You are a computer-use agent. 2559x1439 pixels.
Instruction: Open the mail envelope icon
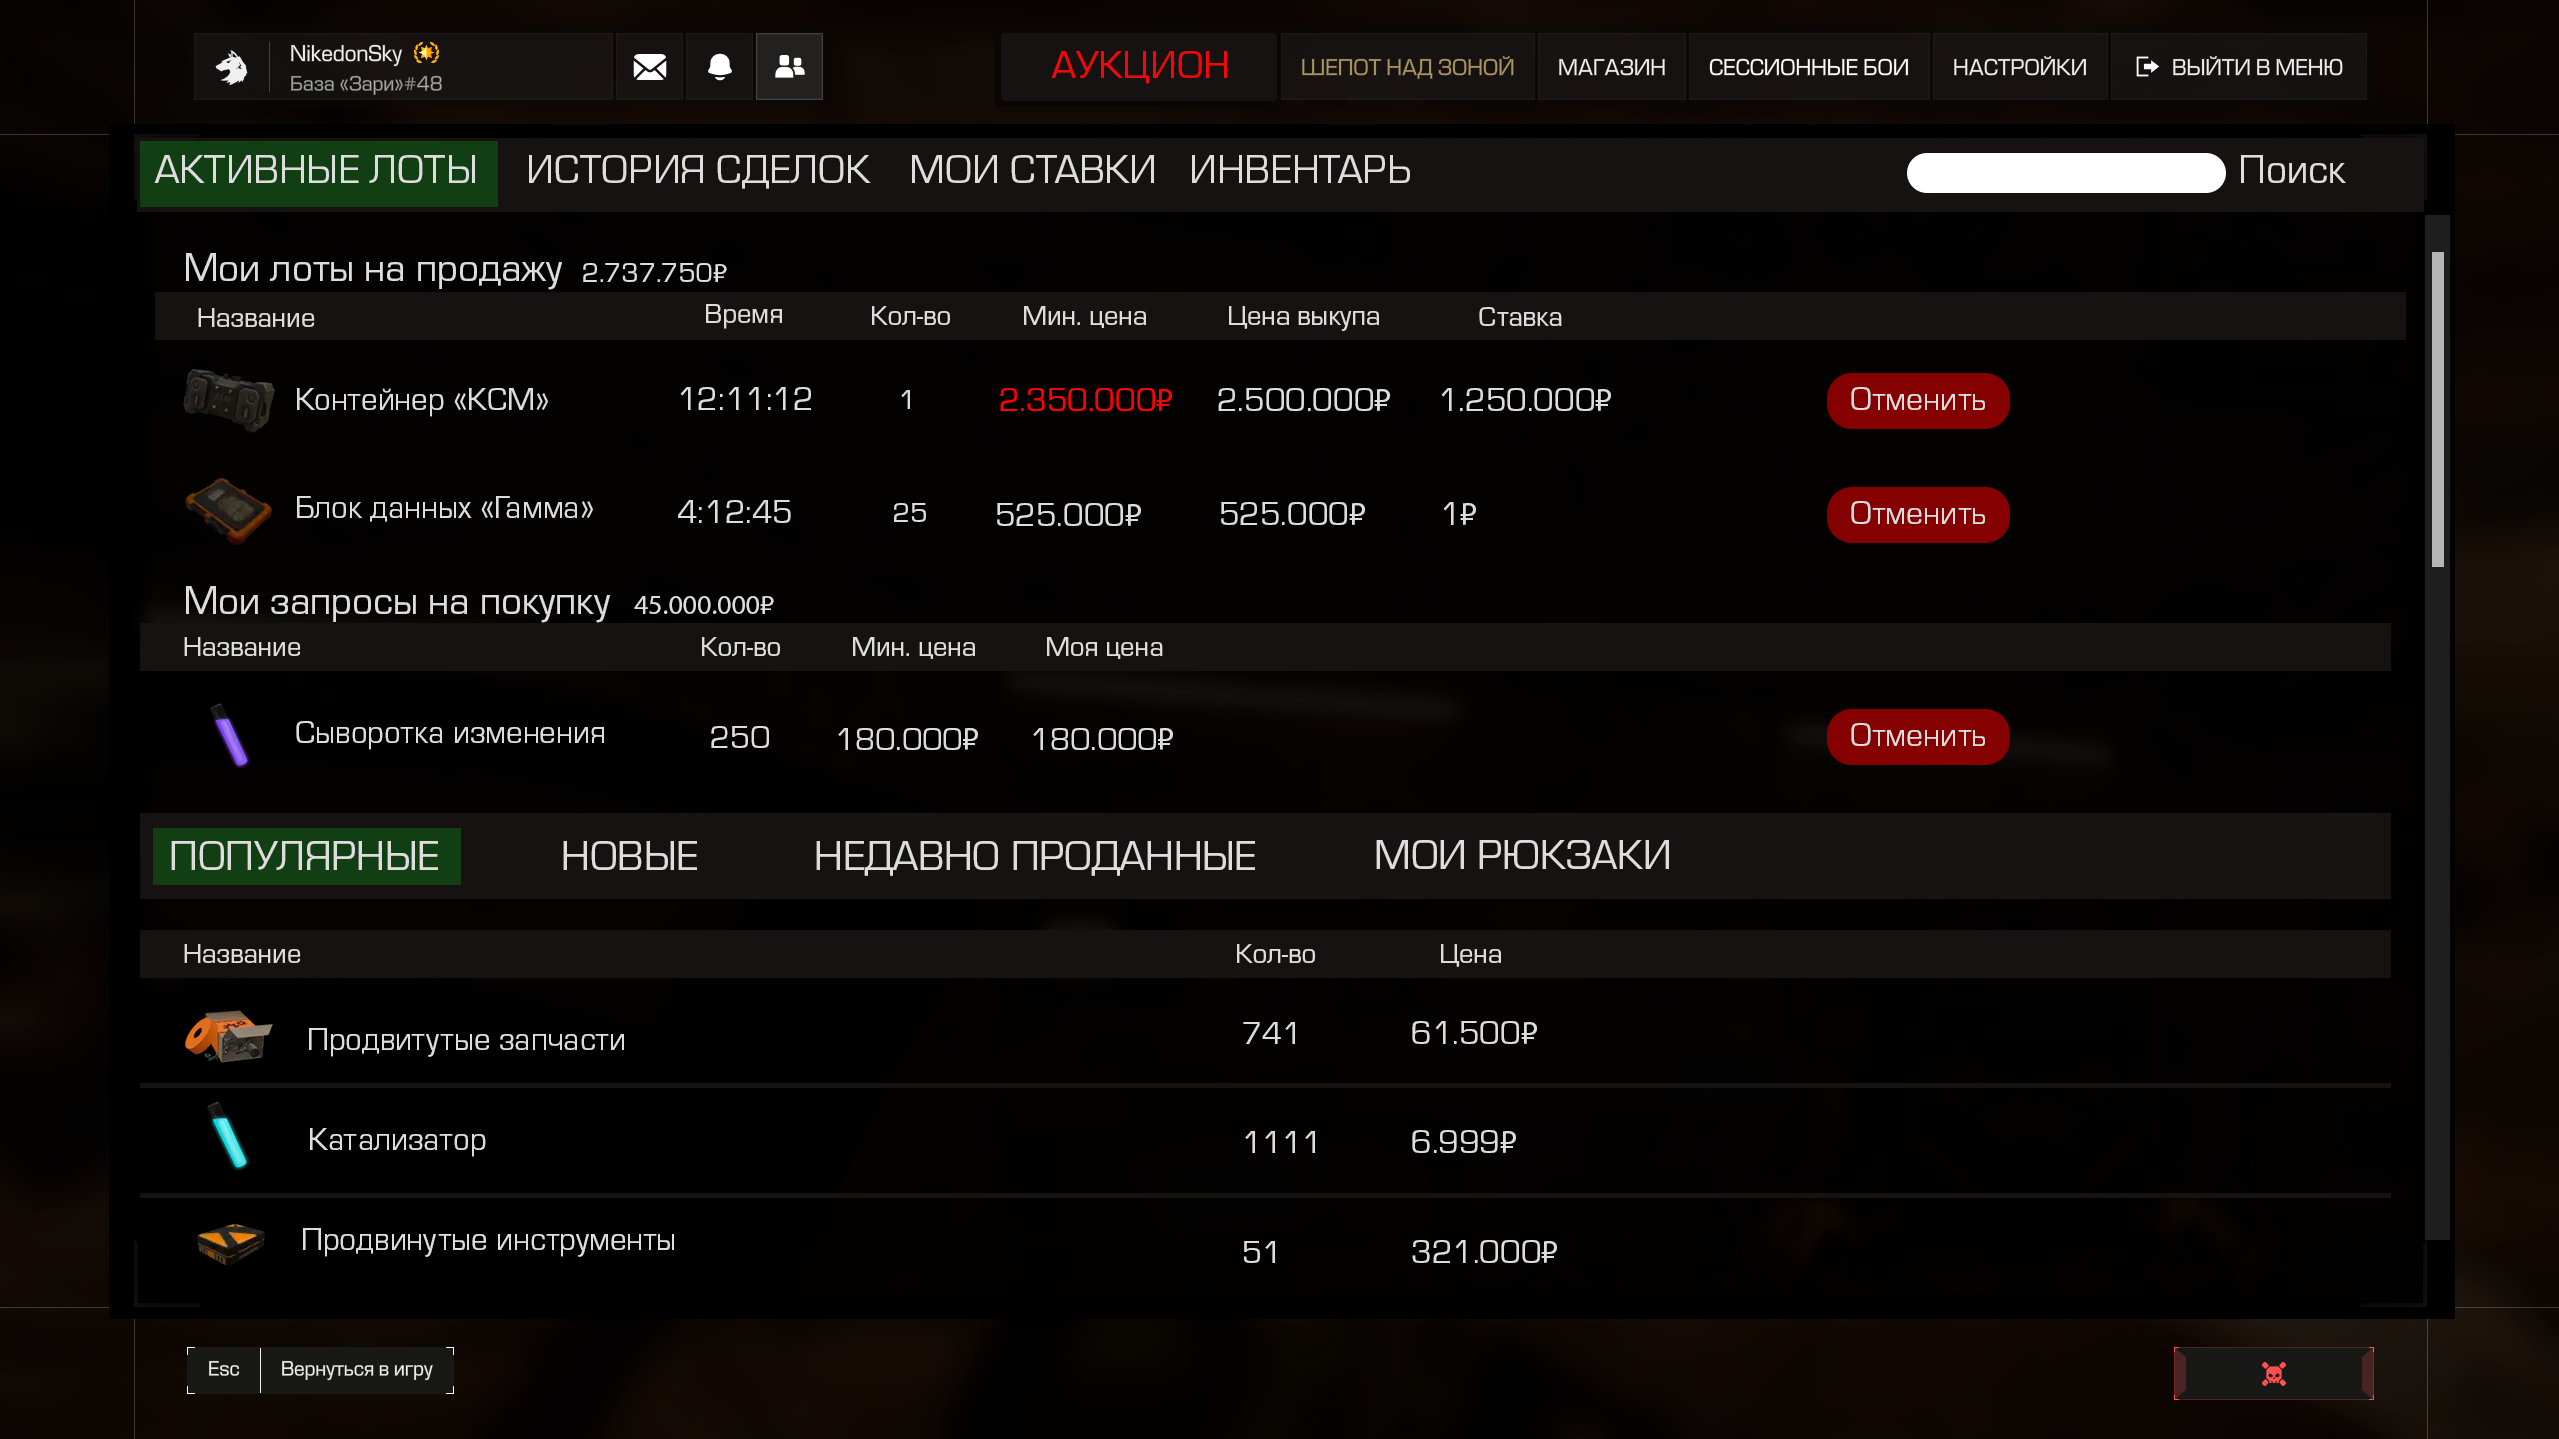(649, 67)
